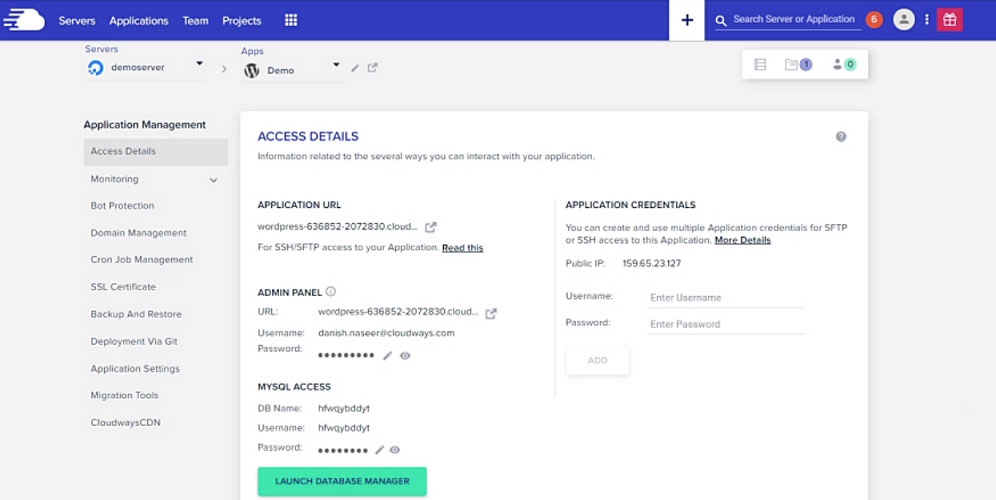Select CloudwaysCDN in sidebar
This screenshot has width=996, height=500.
pyautogui.click(x=126, y=422)
